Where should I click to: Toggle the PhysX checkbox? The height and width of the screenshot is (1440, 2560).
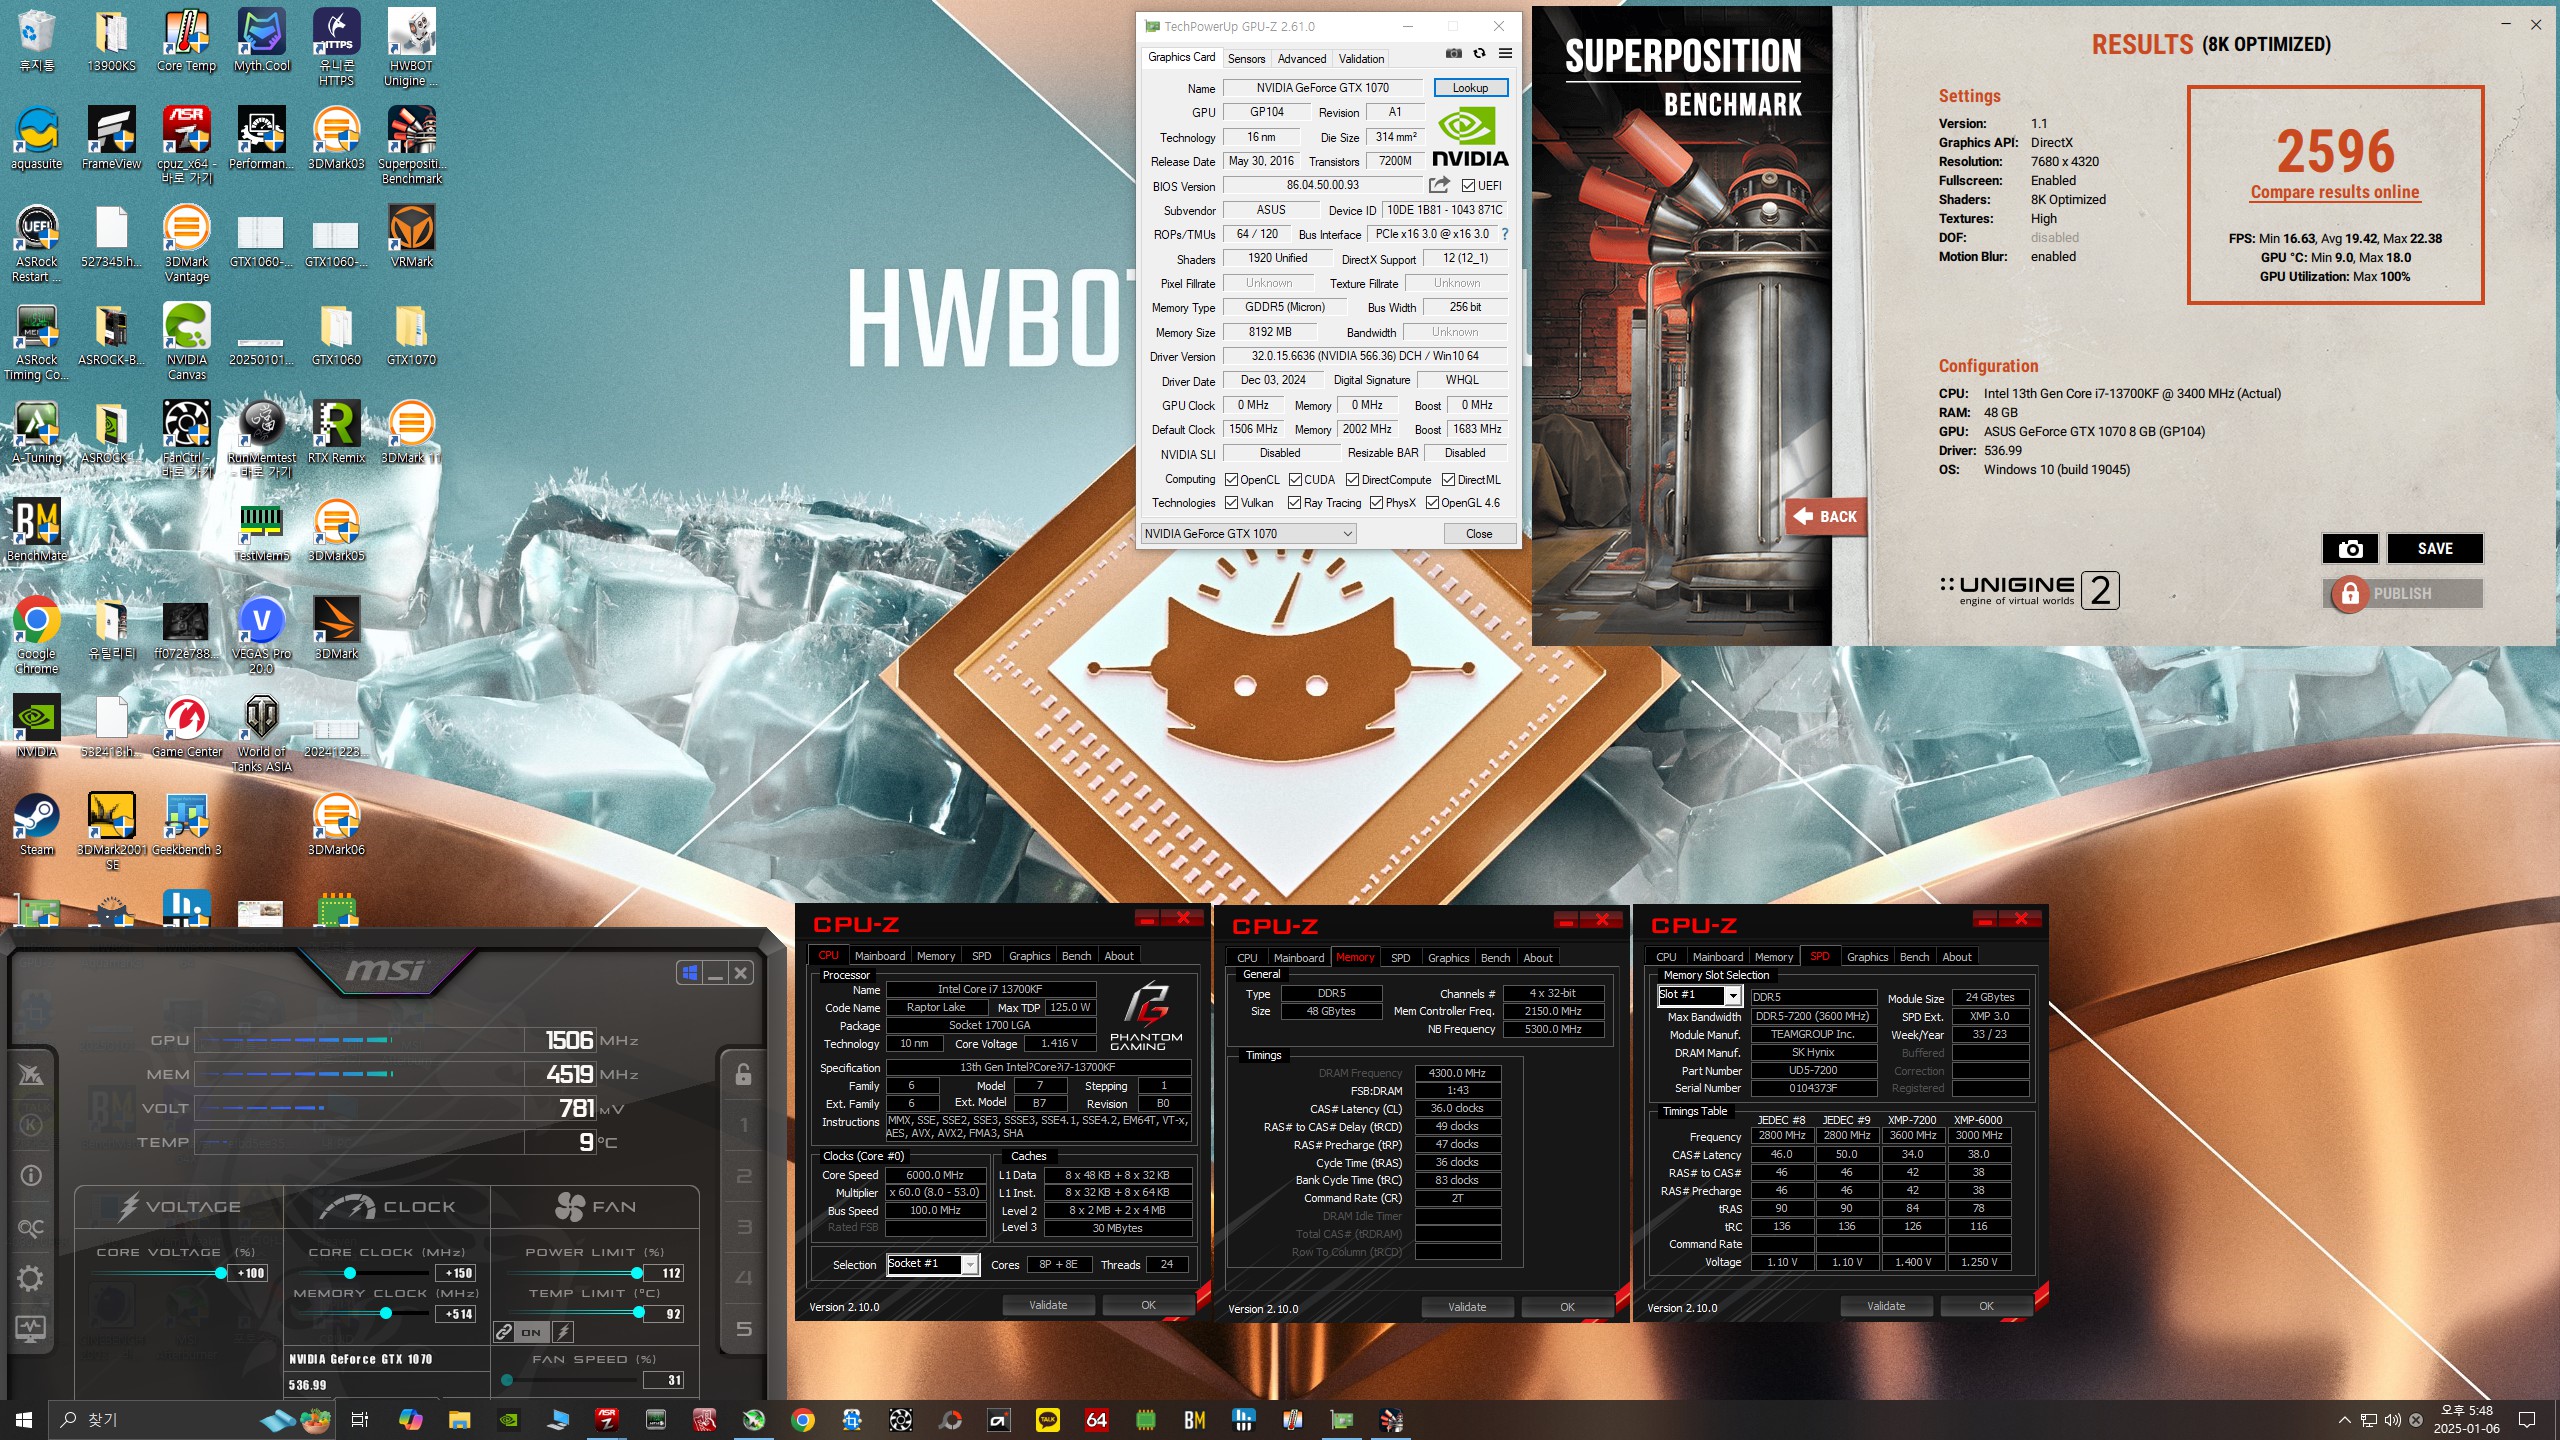tap(1376, 503)
